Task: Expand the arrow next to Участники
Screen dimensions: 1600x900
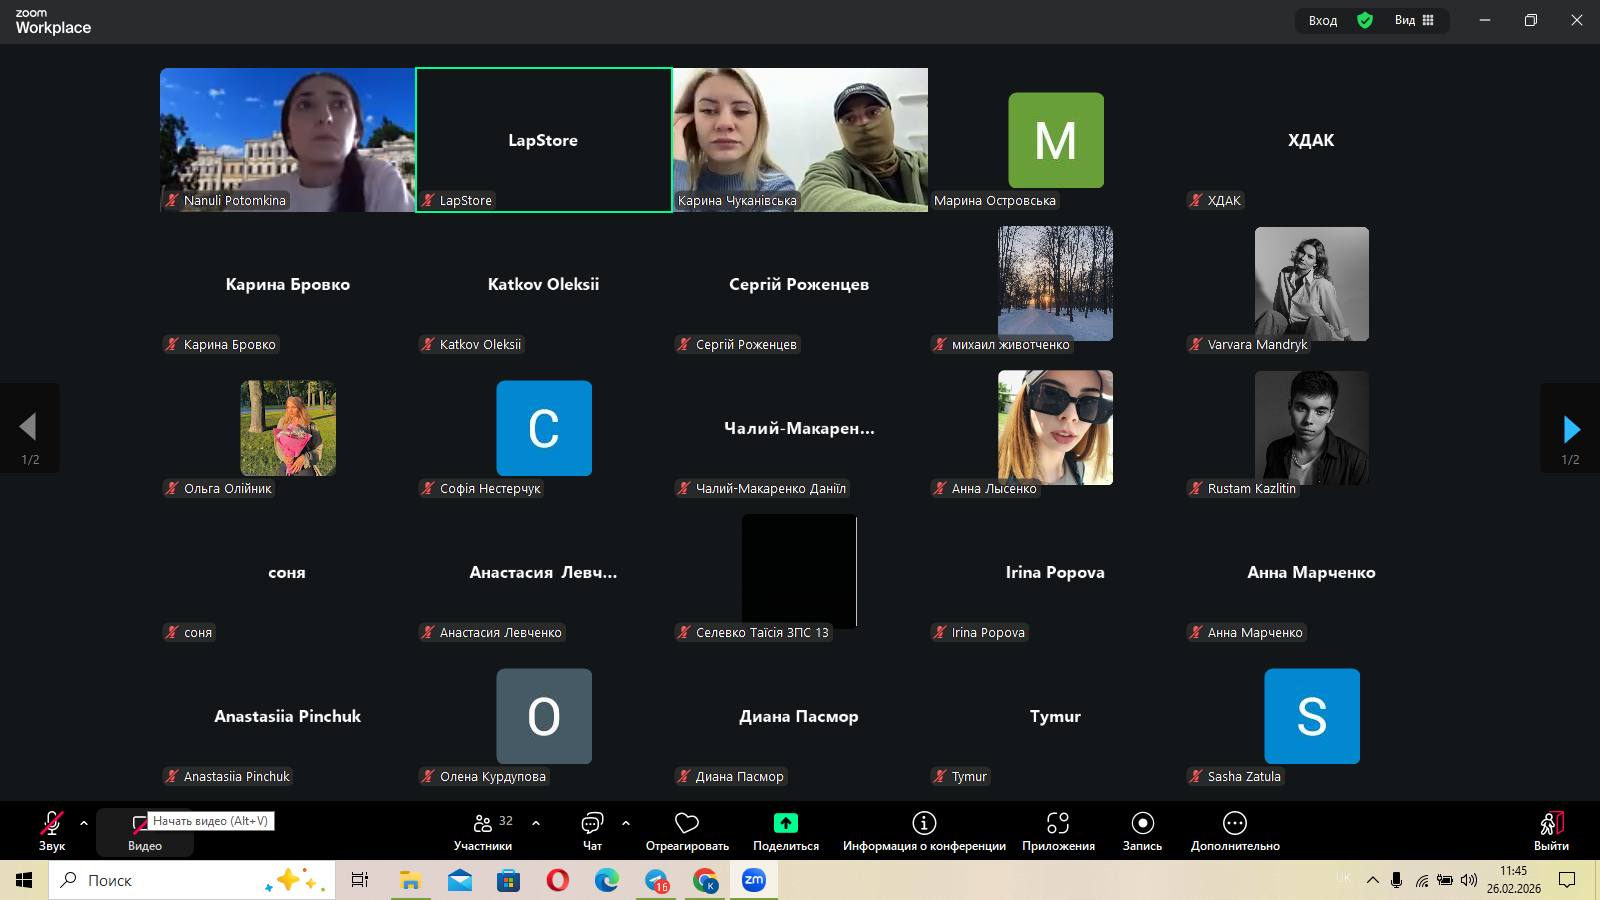Action: tap(536, 823)
